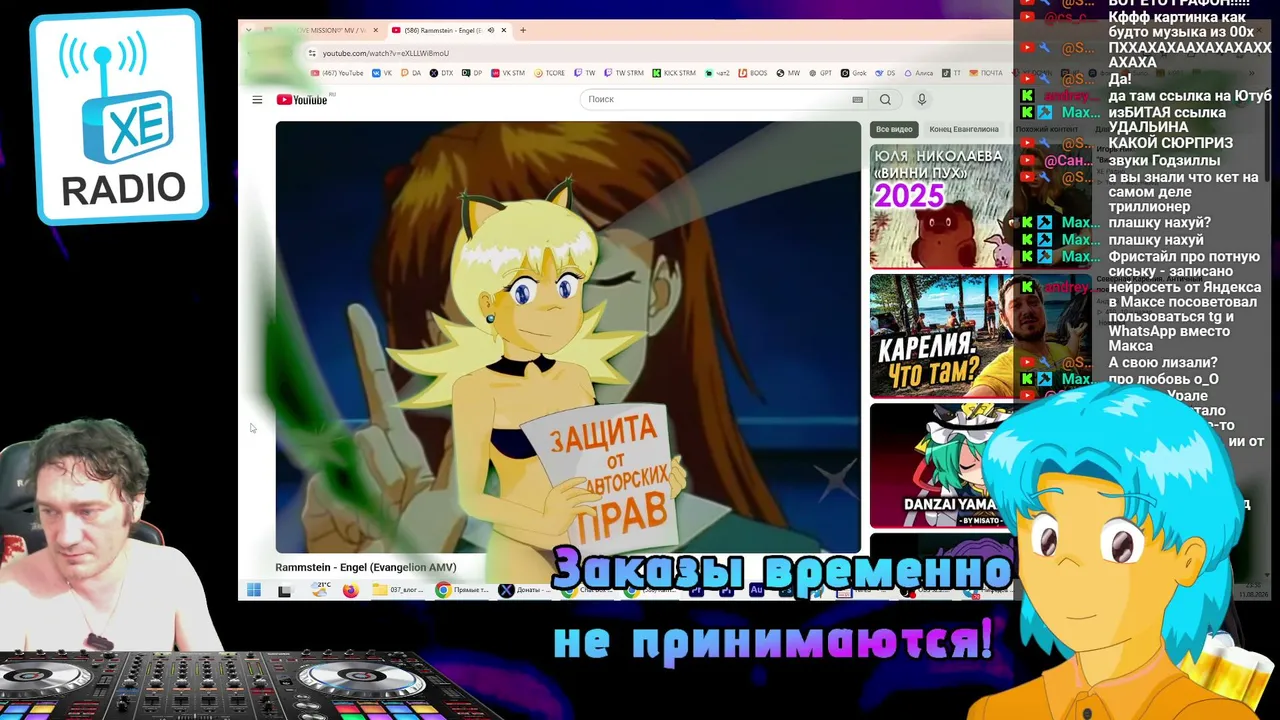
Task: Open the DS bookmark
Action: click(884, 73)
